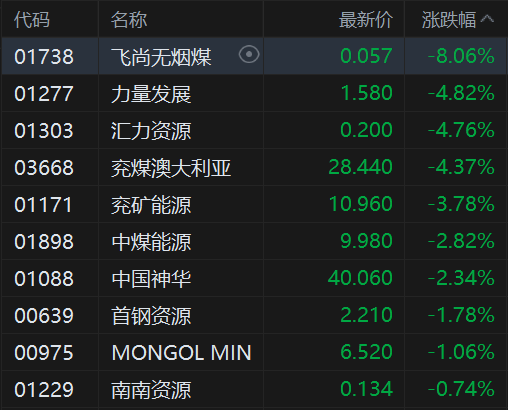Click price 6.520

[366, 352]
